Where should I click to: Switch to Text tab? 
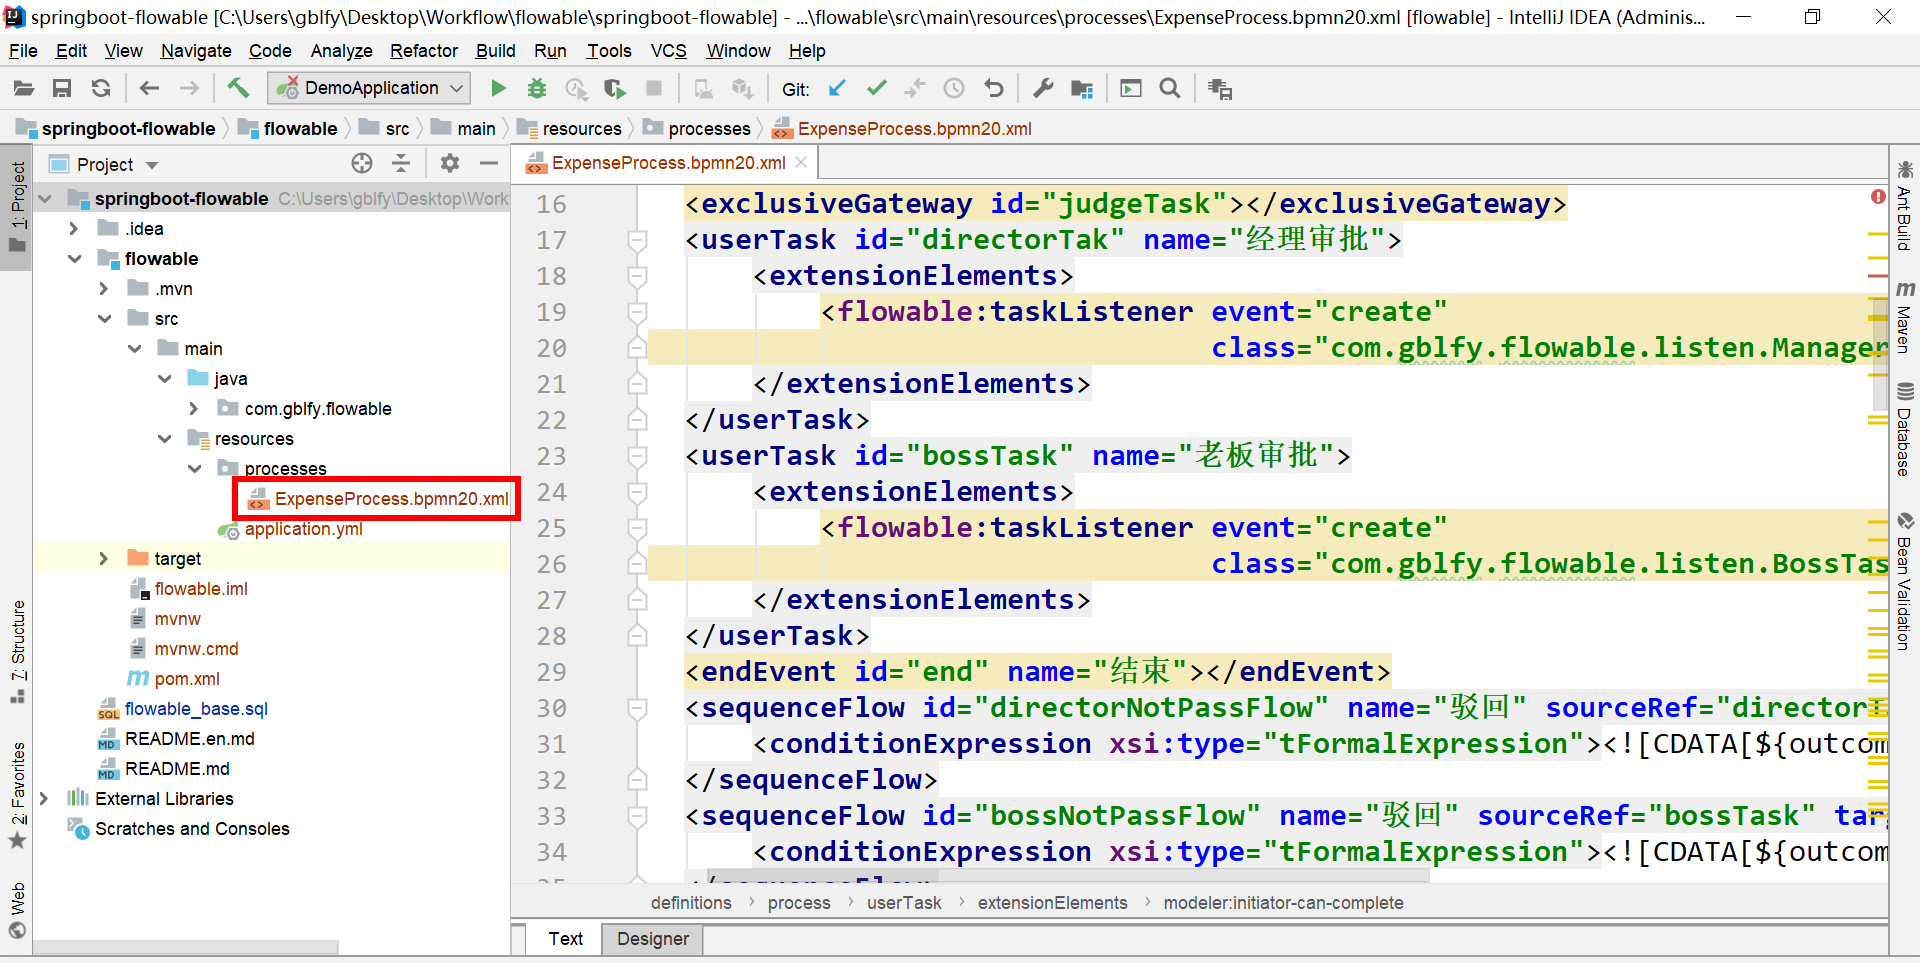[x=565, y=939]
